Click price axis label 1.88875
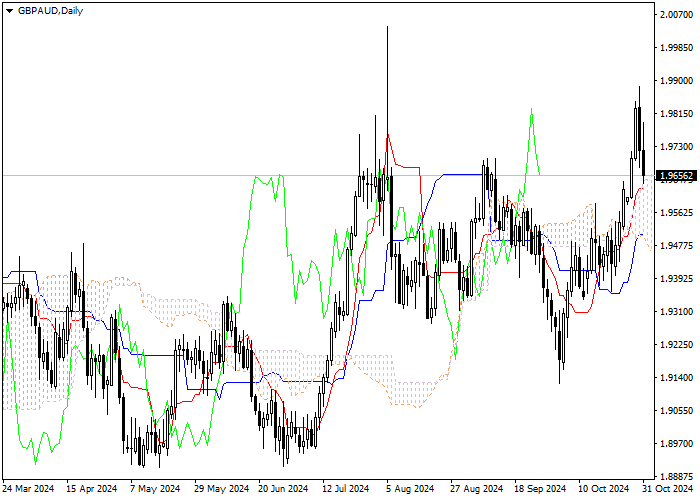Image resolution: width=700 pixels, height=500 pixels. [x=676, y=476]
